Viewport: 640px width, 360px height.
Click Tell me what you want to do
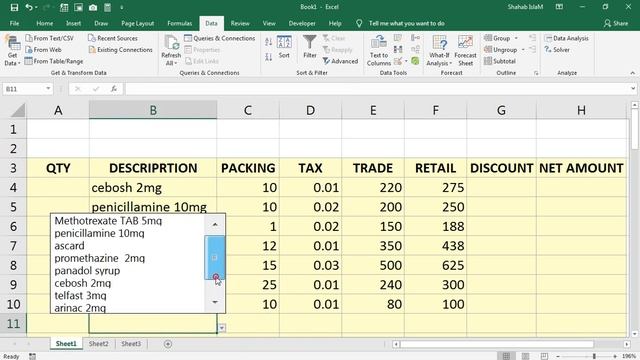pyautogui.click(x=407, y=23)
